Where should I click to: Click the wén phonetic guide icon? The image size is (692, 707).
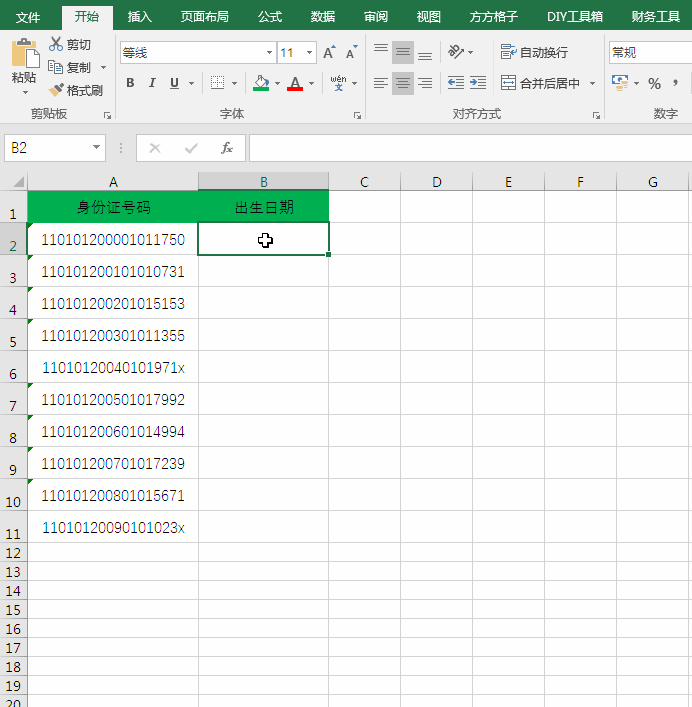tap(339, 83)
